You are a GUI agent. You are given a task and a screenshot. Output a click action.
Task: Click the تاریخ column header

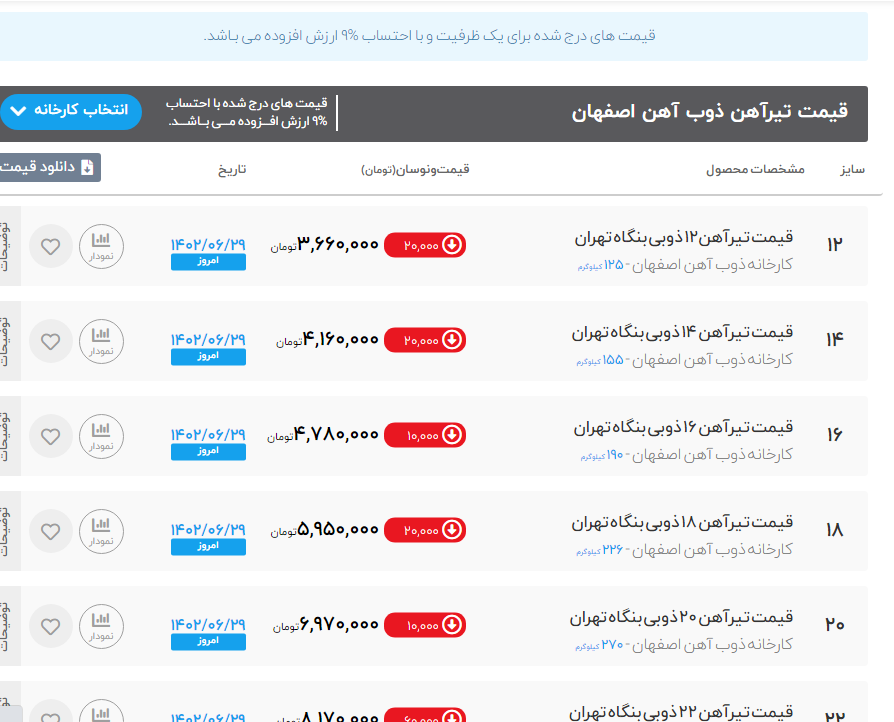click(x=232, y=170)
